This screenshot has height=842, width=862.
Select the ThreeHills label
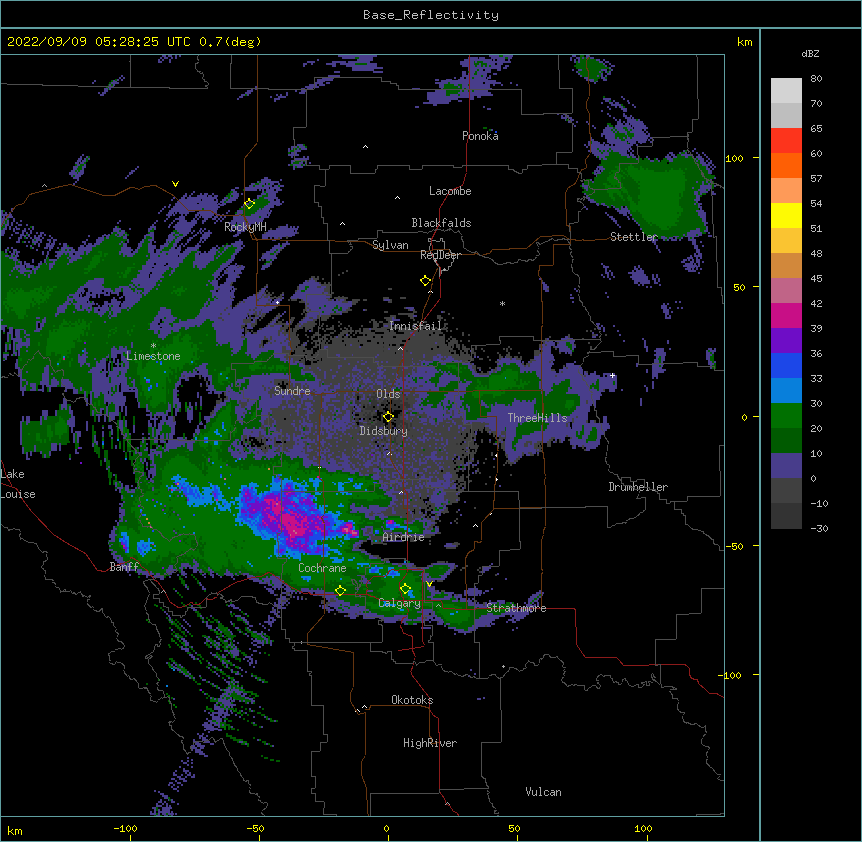tap(537, 418)
